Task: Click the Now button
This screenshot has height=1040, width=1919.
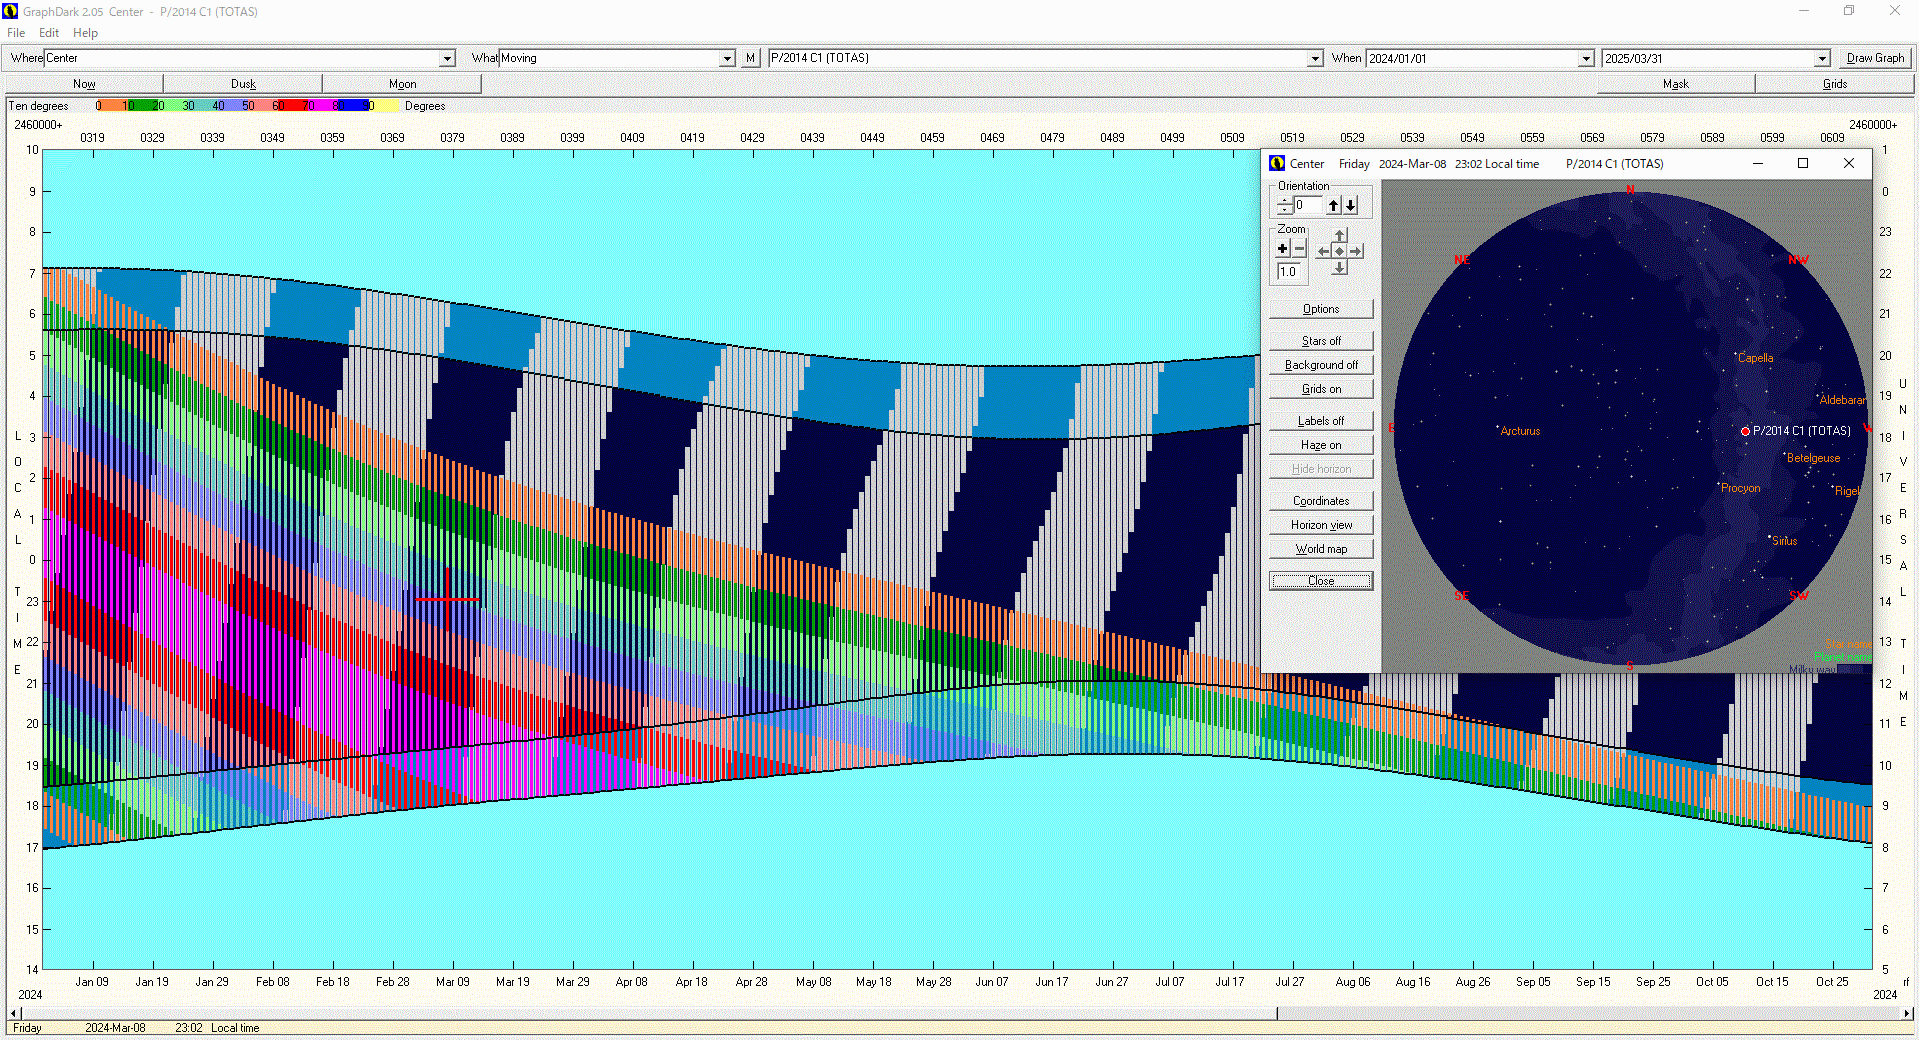Action: tap(84, 84)
